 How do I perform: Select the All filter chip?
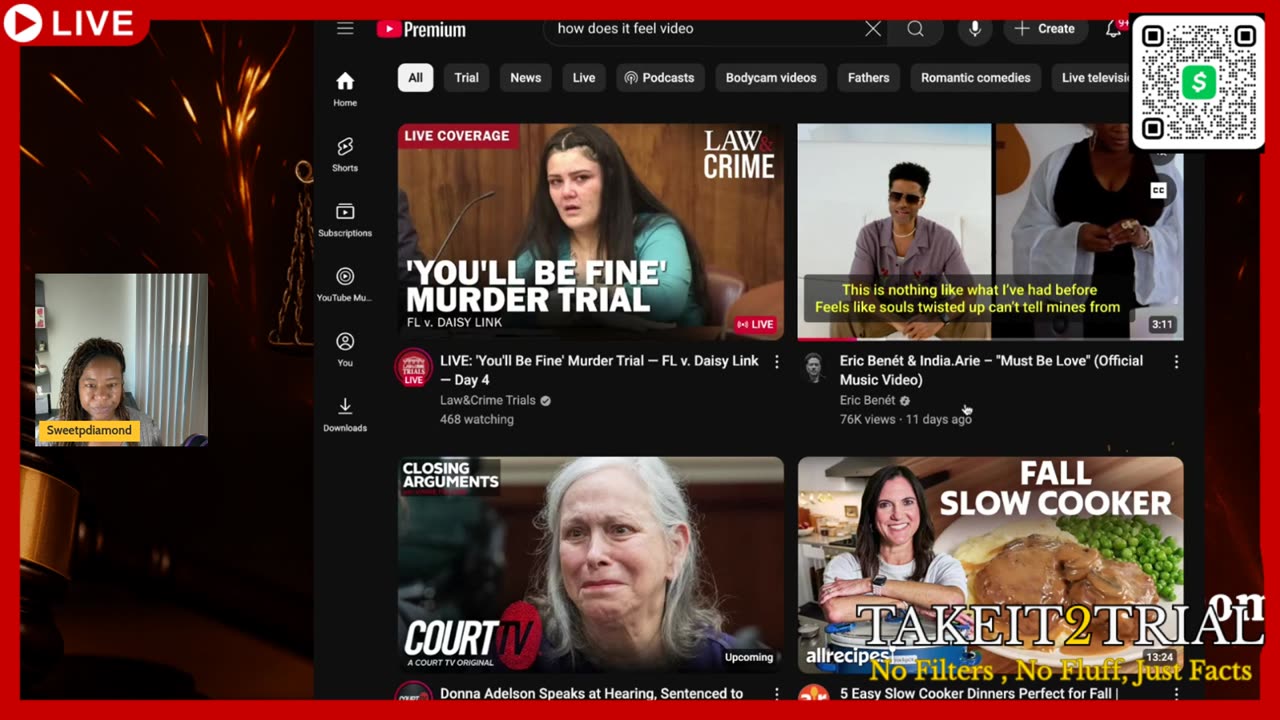coord(415,78)
